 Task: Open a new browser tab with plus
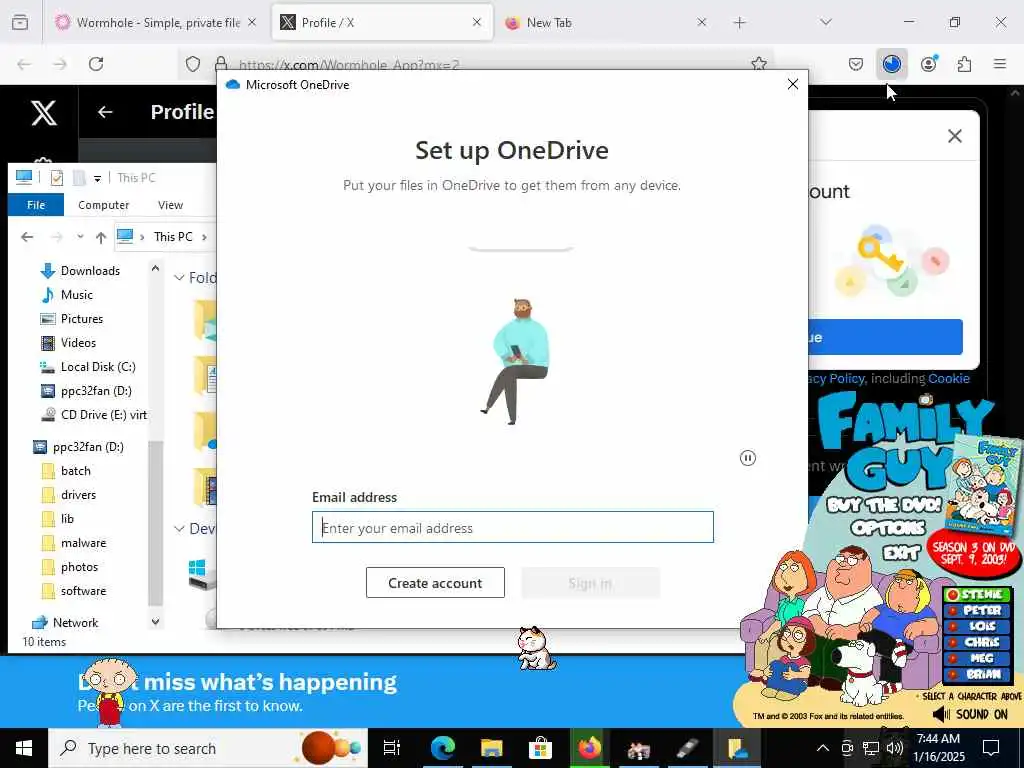click(x=739, y=23)
